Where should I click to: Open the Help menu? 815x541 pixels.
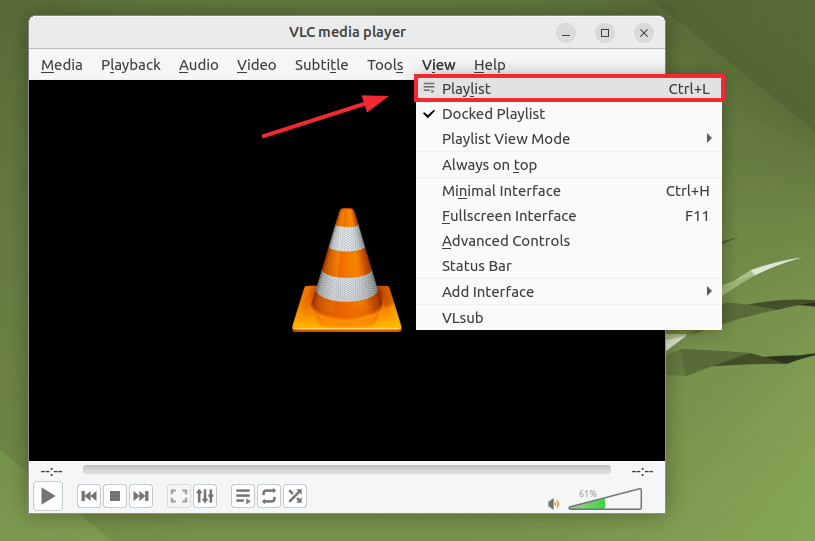tap(490, 65)
